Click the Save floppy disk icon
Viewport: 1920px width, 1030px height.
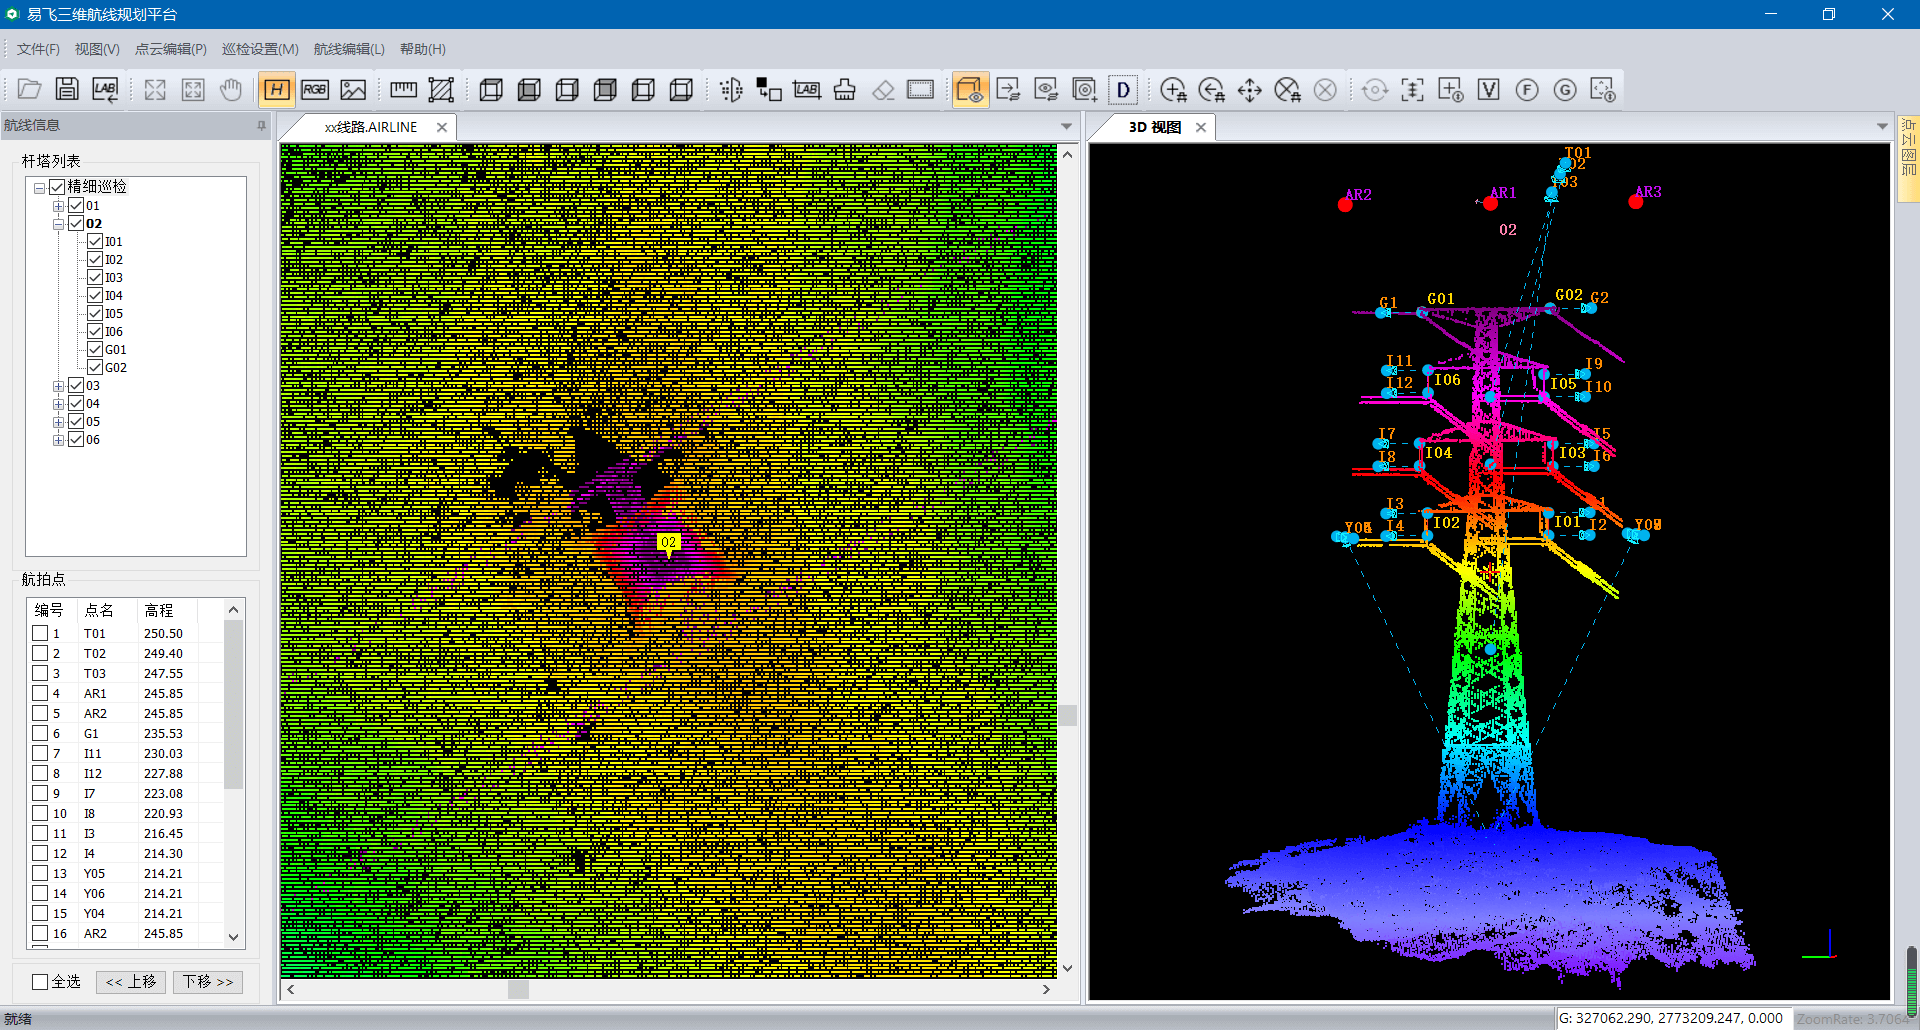pos(67,89)
